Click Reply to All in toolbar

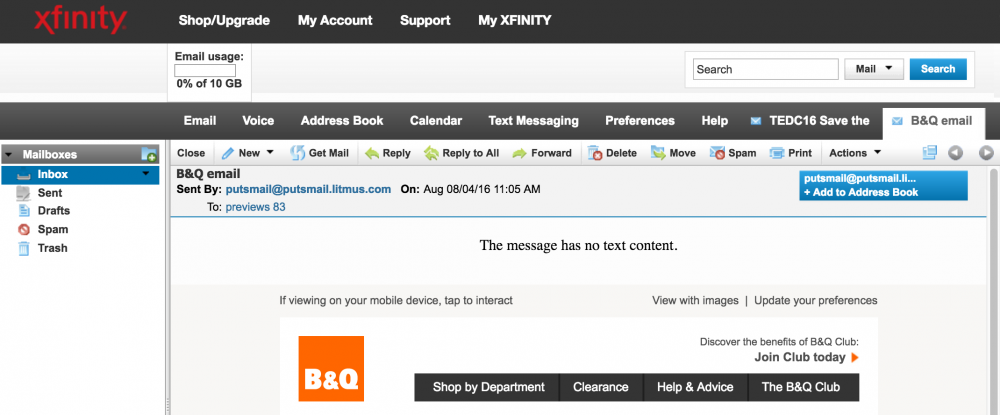coord(461,153)
